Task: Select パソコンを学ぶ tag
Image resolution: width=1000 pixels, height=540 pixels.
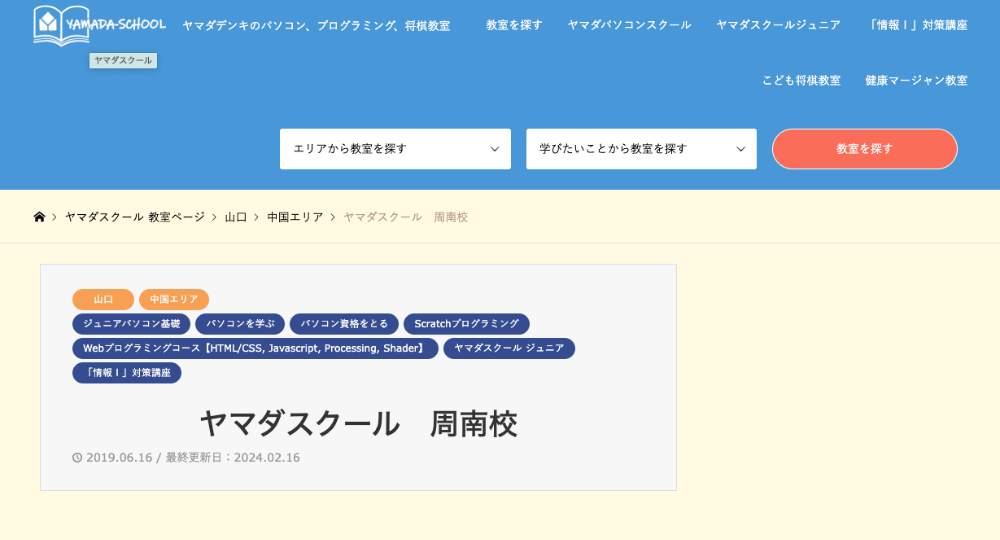Action: pyautogui.click(x=240, y=324)
